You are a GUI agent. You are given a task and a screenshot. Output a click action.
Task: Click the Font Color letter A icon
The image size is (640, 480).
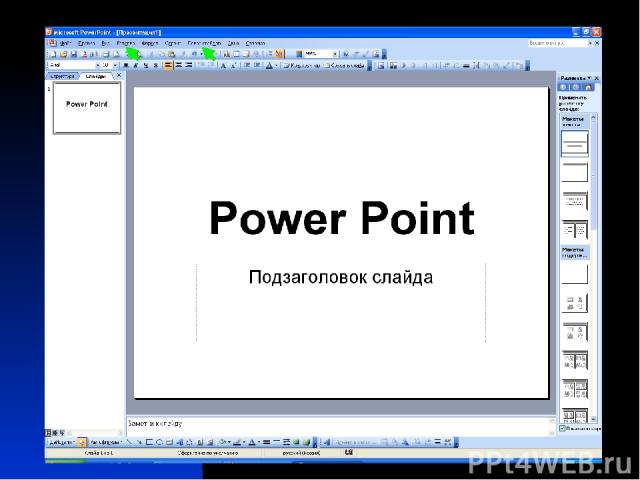pos(269,65)
